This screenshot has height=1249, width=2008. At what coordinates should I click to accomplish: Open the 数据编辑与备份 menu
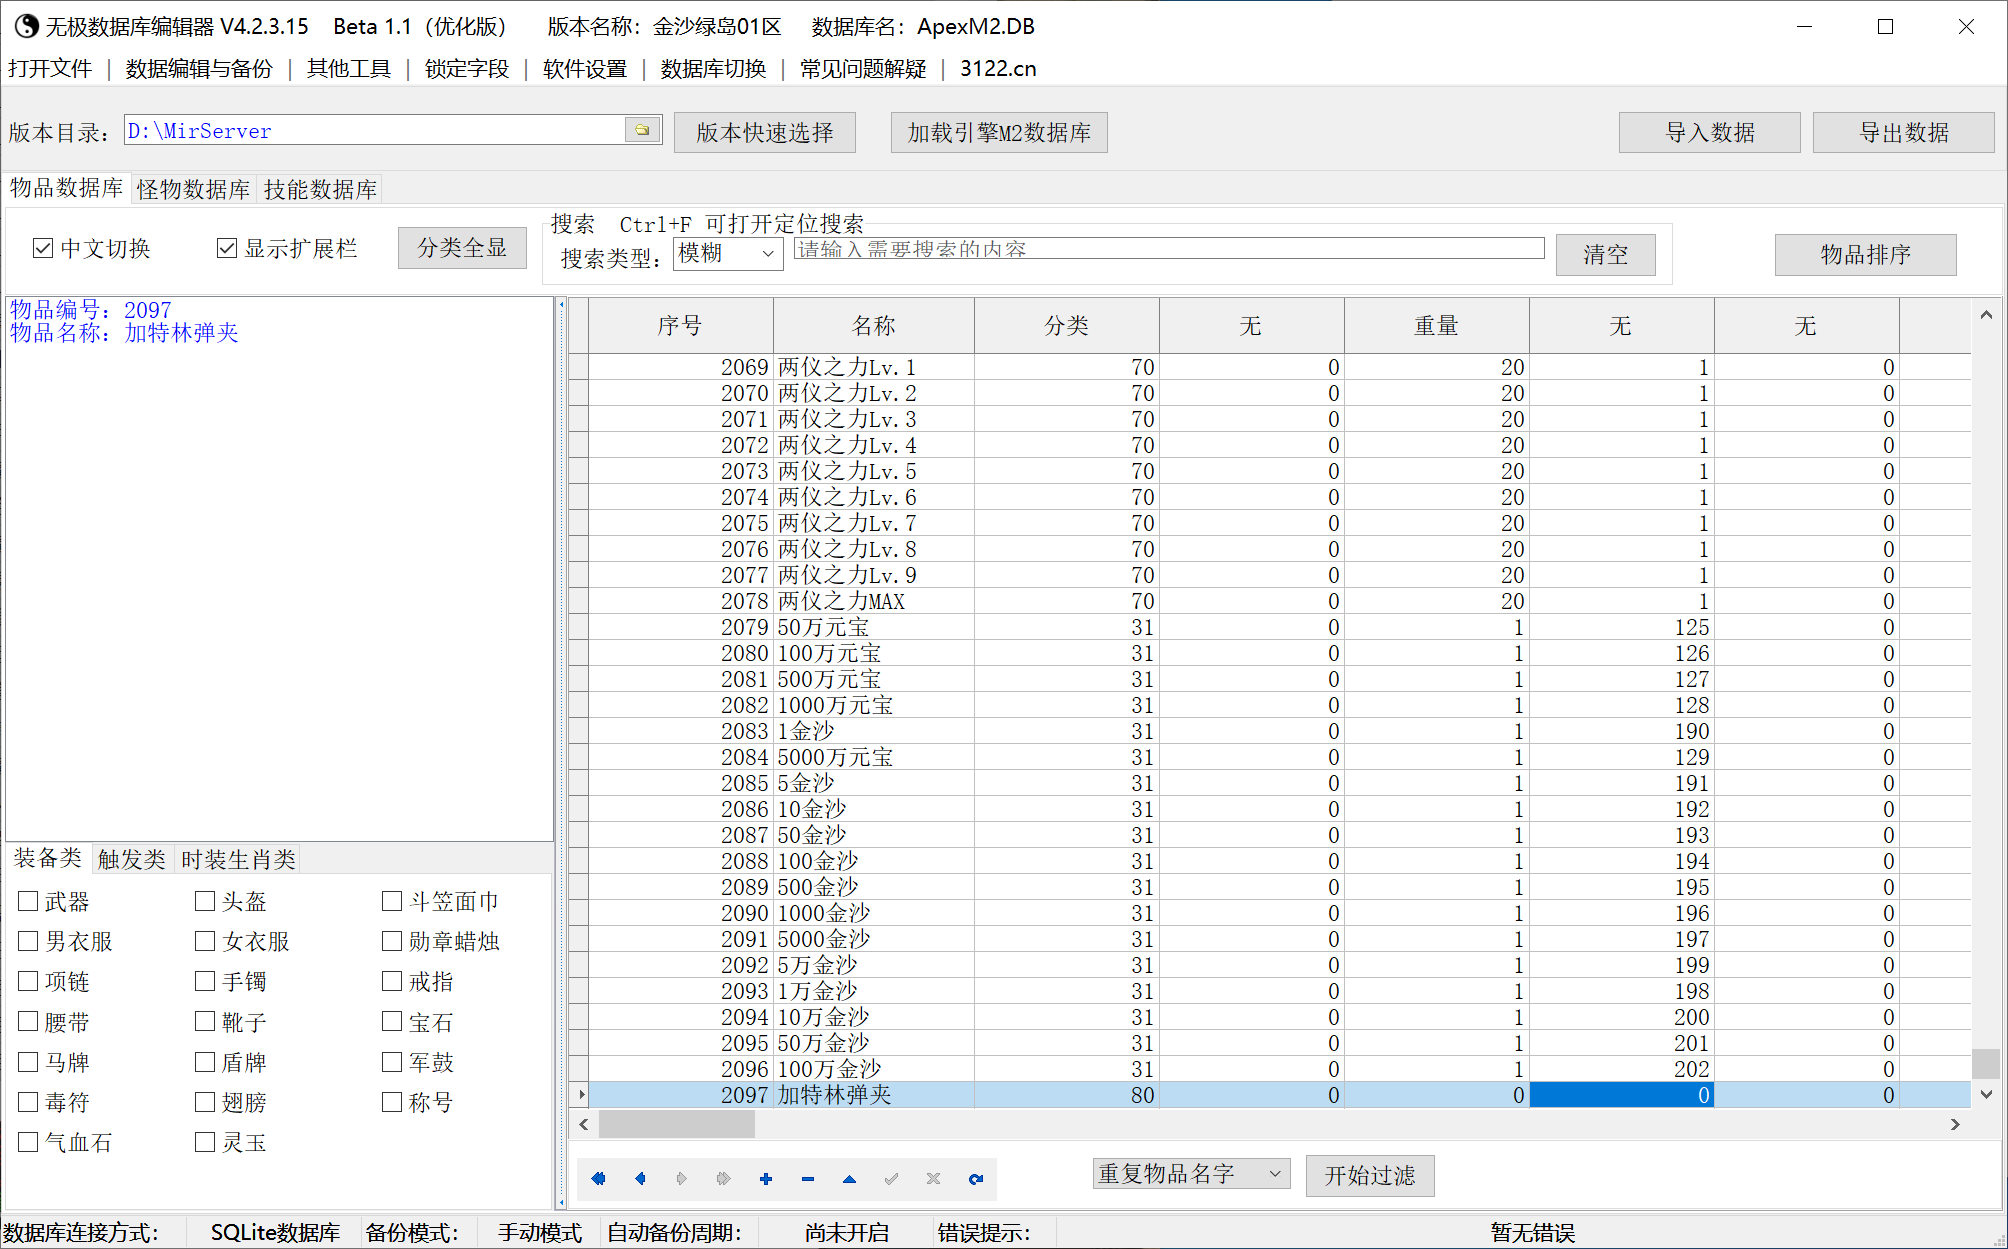pos(199,68)
